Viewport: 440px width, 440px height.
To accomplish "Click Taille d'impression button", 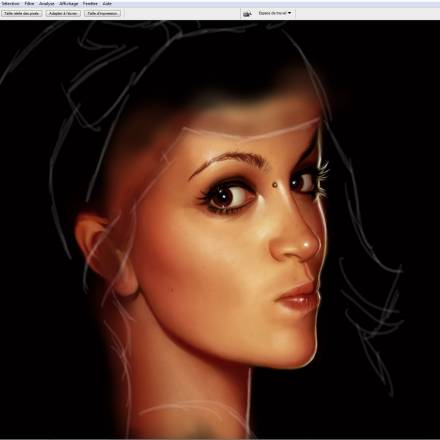I will [102, 13].
